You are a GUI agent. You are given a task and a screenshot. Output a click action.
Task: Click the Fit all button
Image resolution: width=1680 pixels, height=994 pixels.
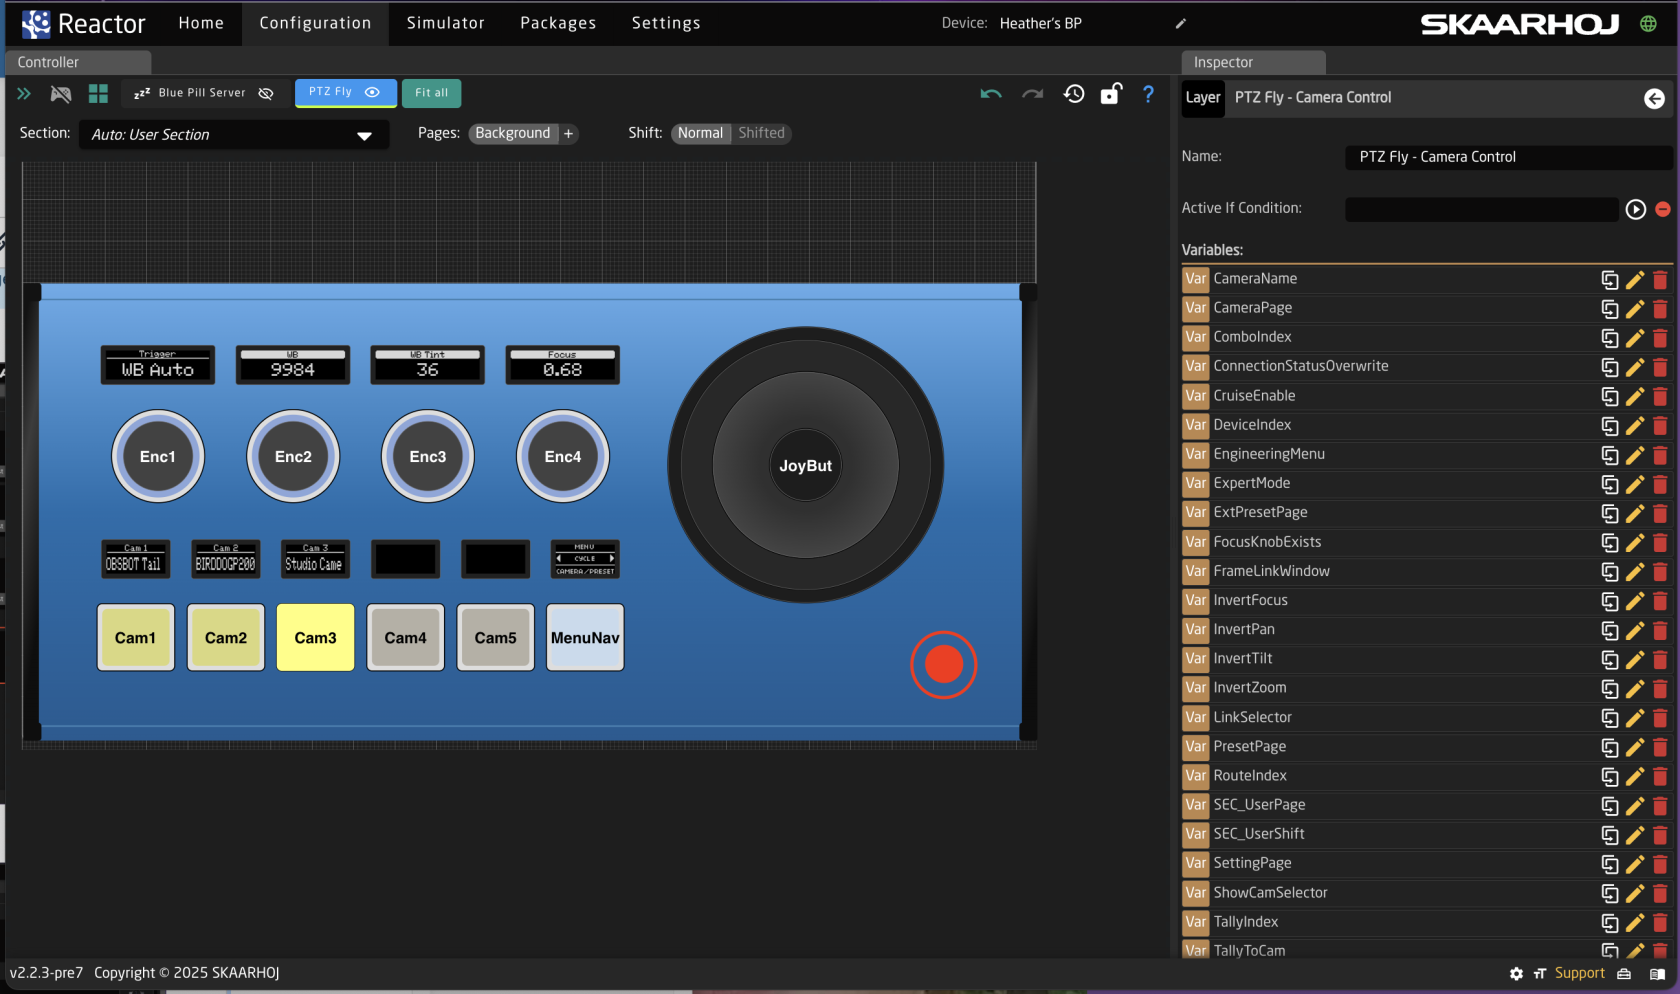[431, 93]
